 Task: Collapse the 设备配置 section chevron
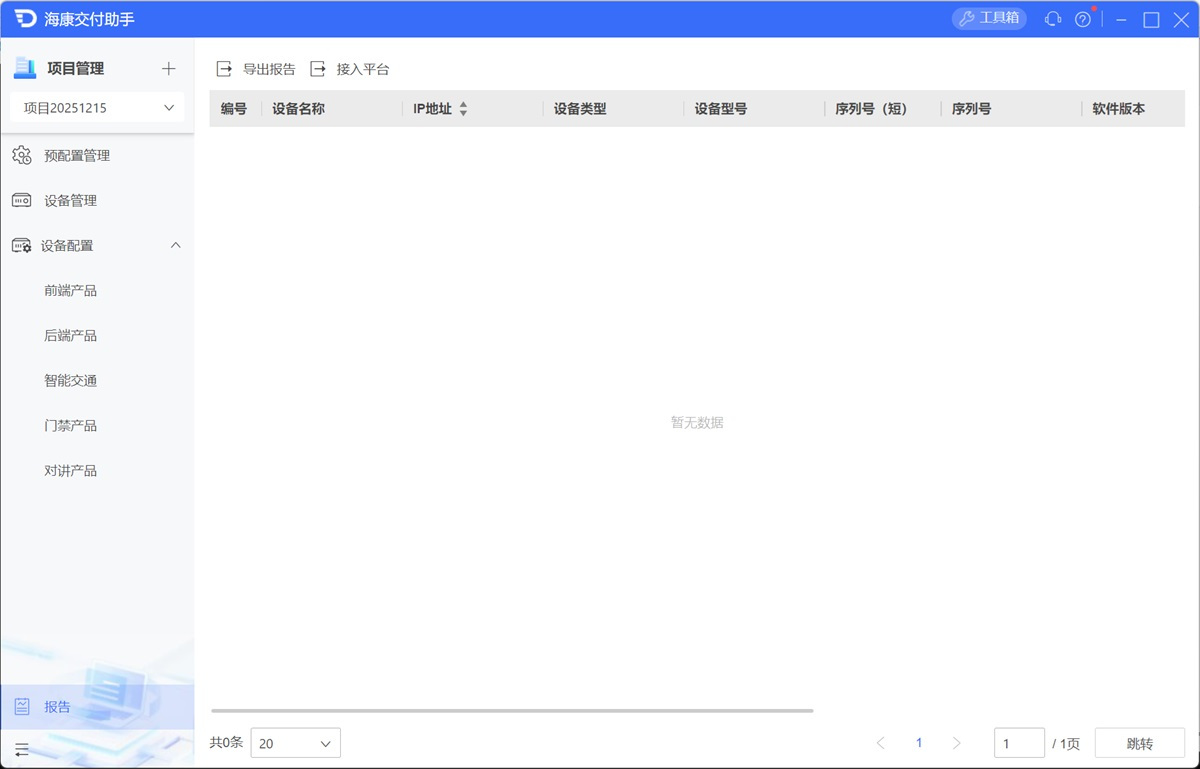(x=176, y=246)
